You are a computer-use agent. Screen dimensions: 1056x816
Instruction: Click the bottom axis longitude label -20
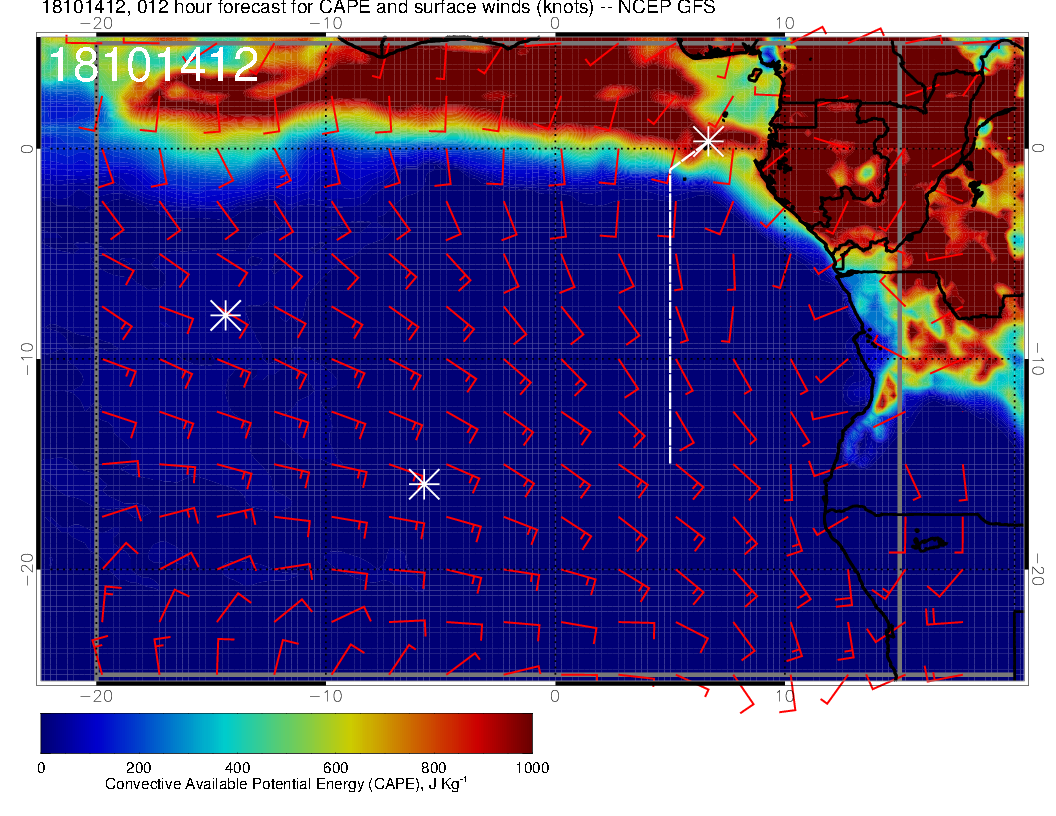coord(95,695)
